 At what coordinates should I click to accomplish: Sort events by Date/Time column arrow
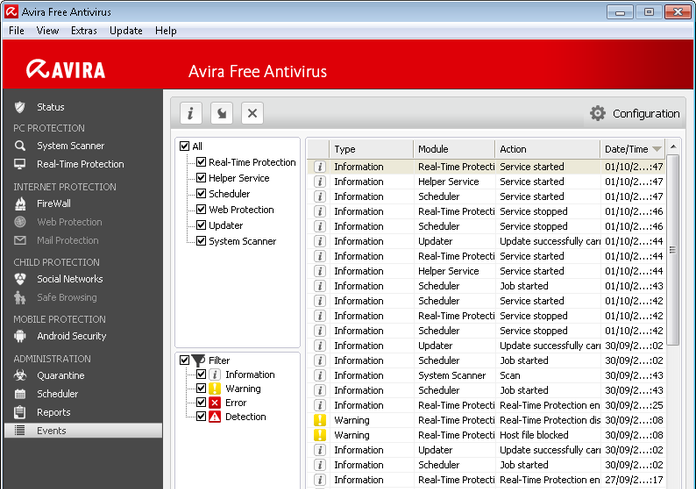pos(657,149)
